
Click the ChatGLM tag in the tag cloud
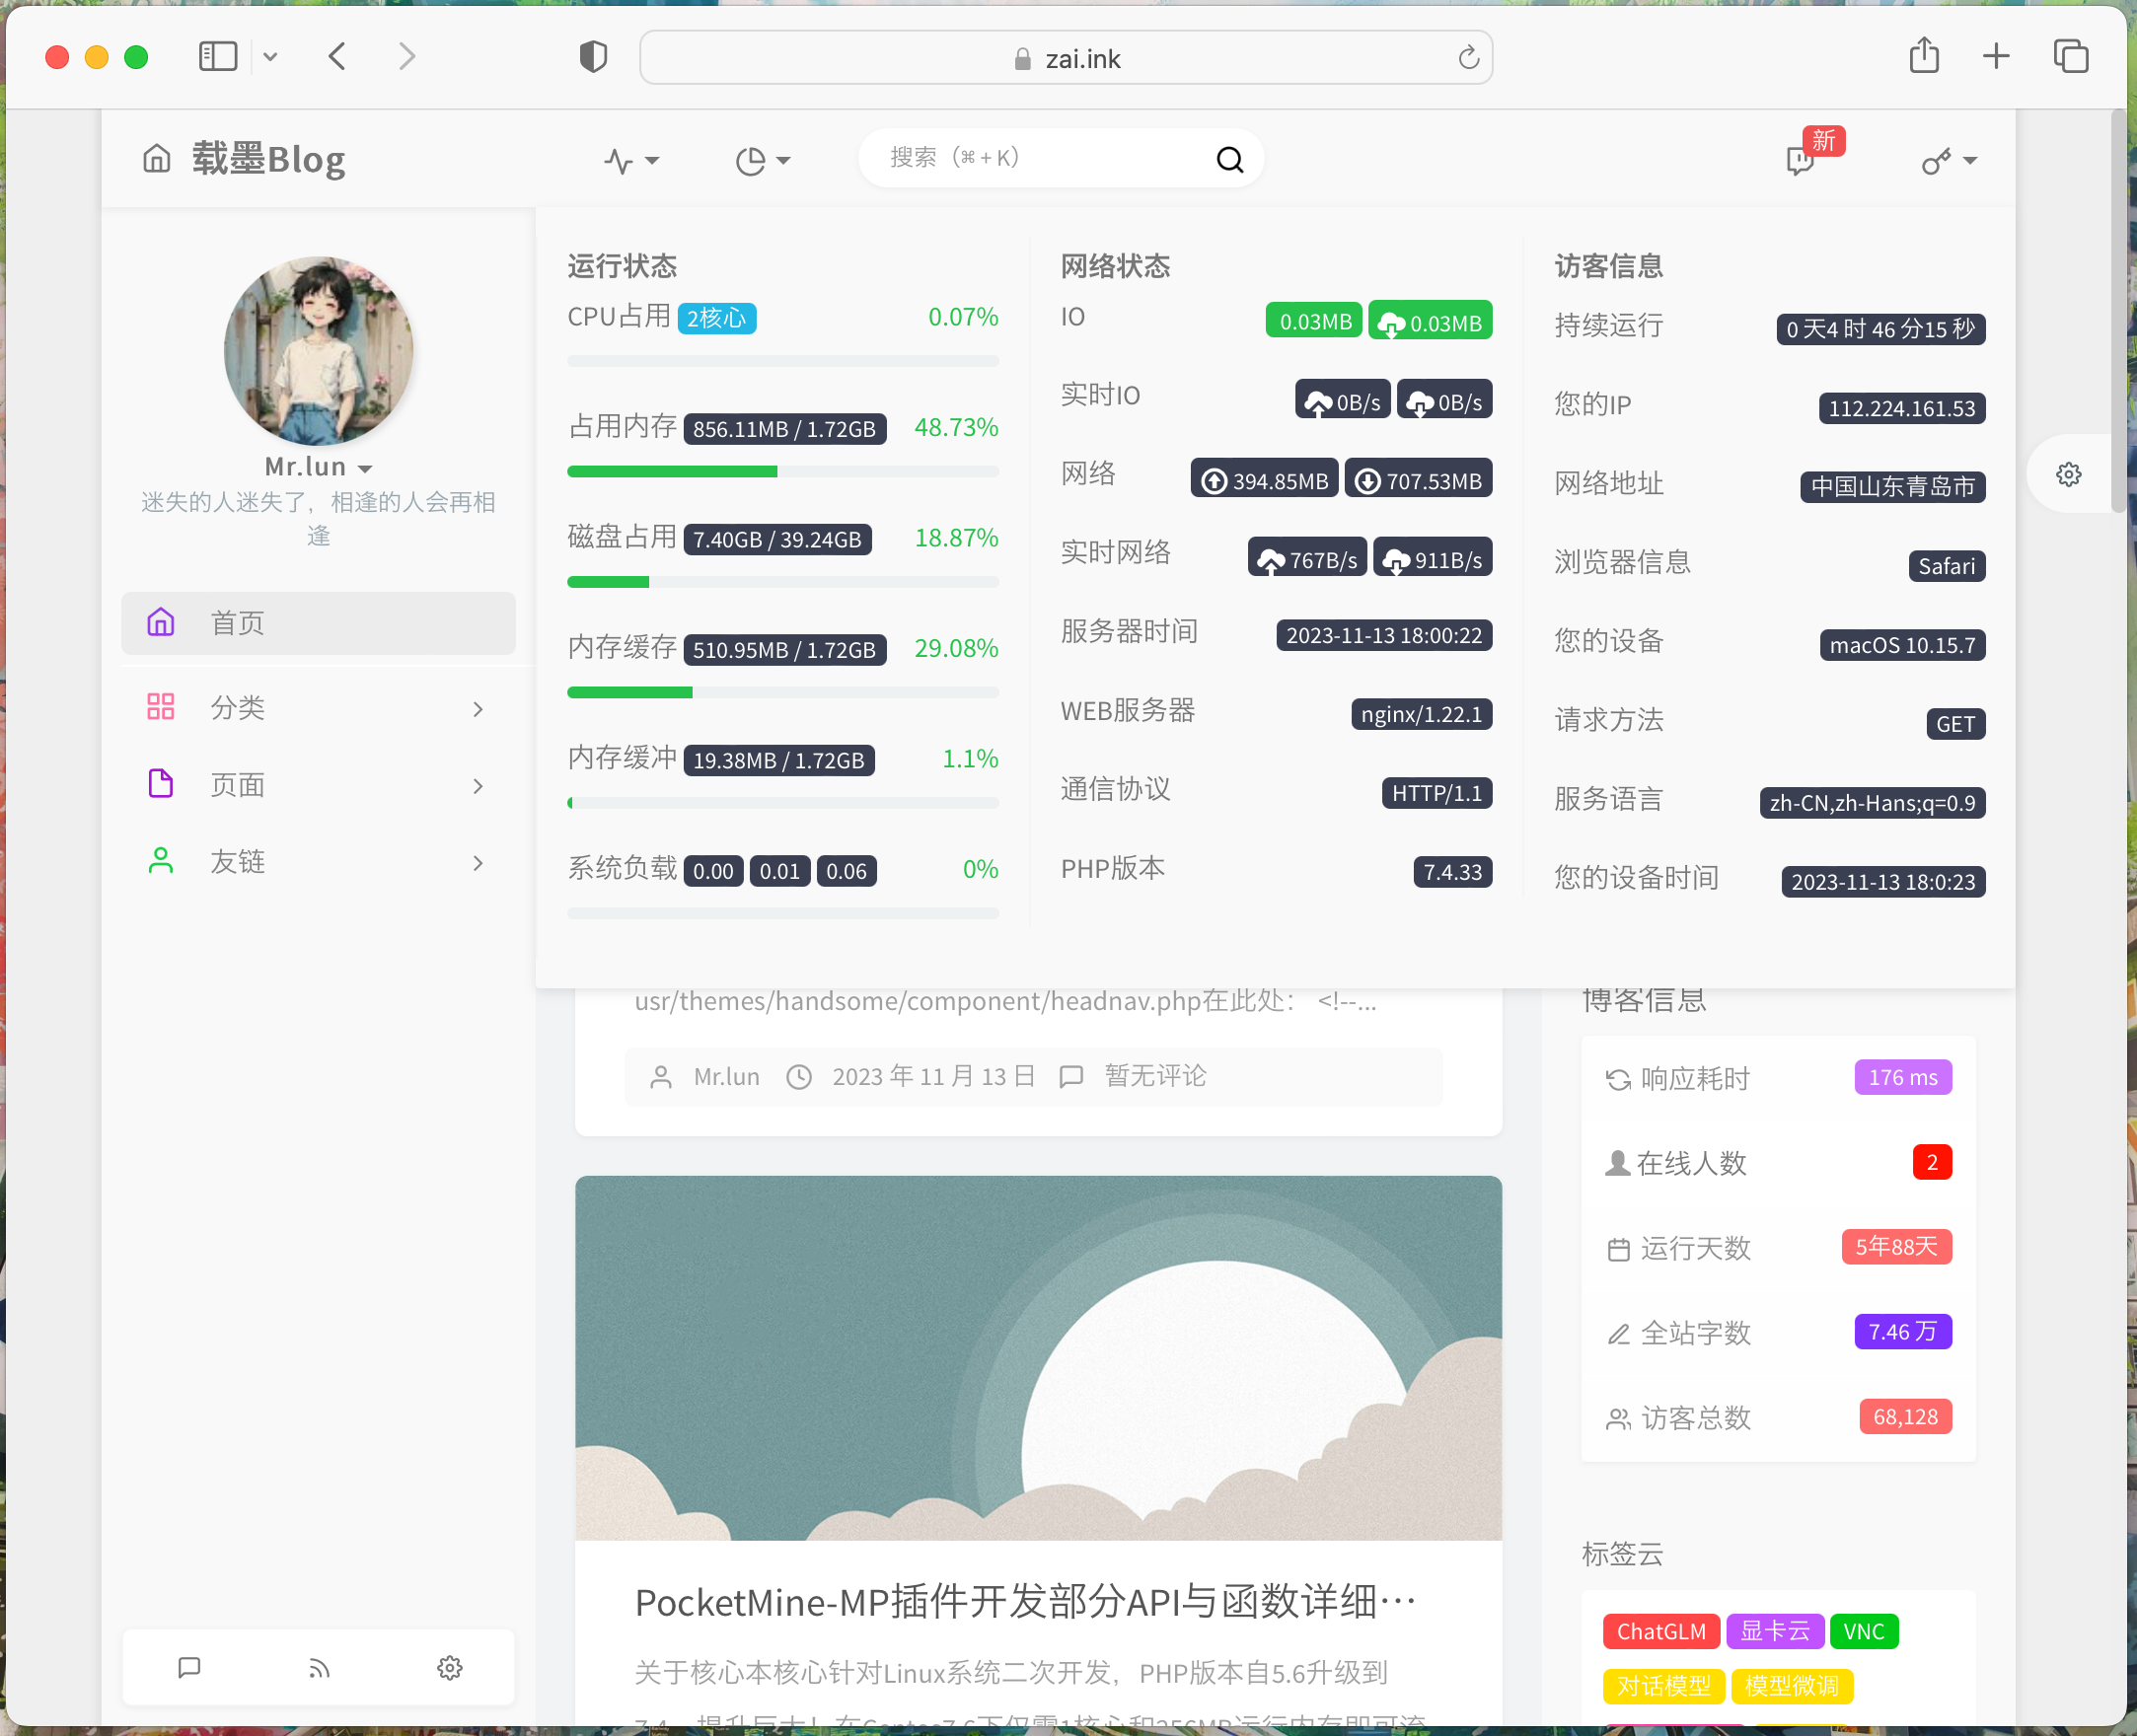[1661, 1631]
